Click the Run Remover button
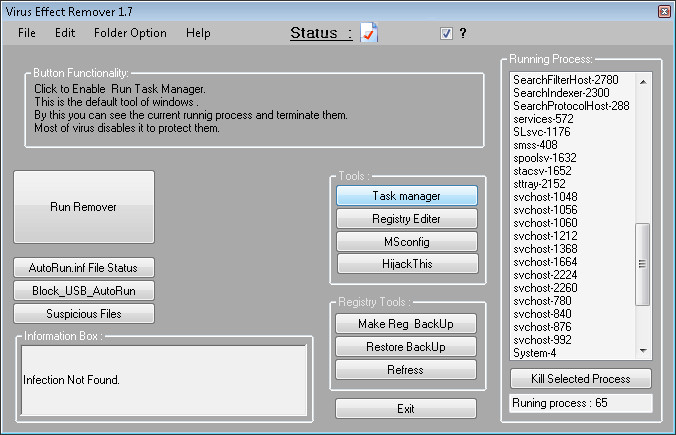This screenshot has height=435, width=676. pos(84,207)
